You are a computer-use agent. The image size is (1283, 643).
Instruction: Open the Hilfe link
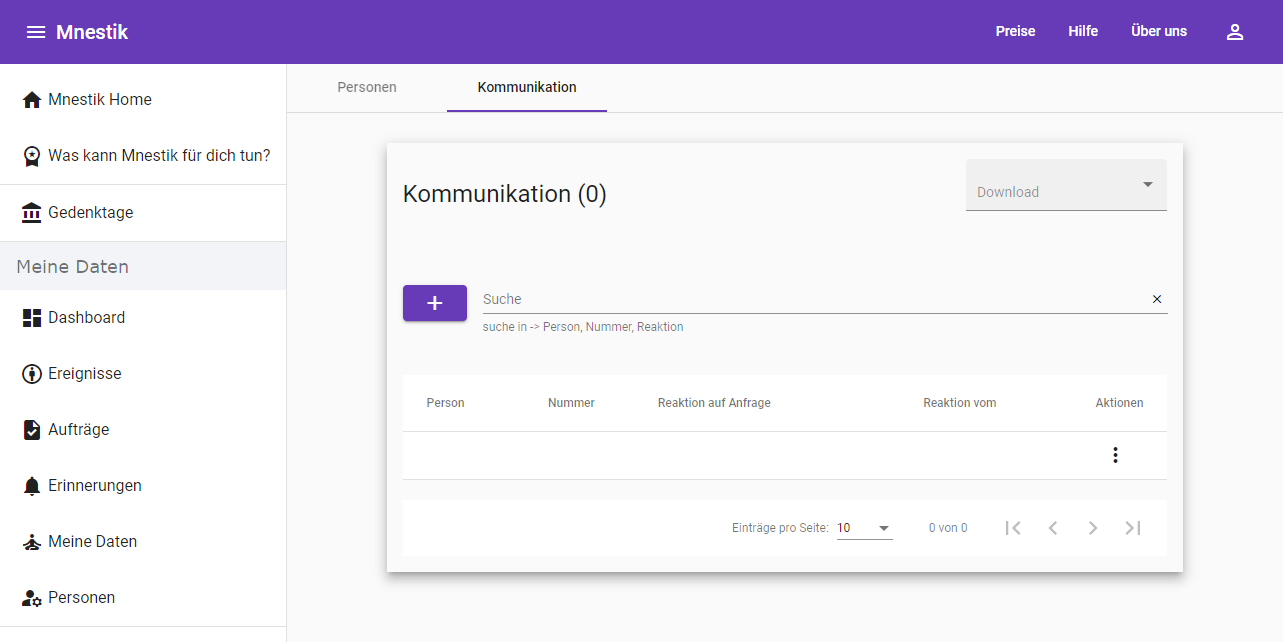pyautogui.click(x=1082, y=32)
